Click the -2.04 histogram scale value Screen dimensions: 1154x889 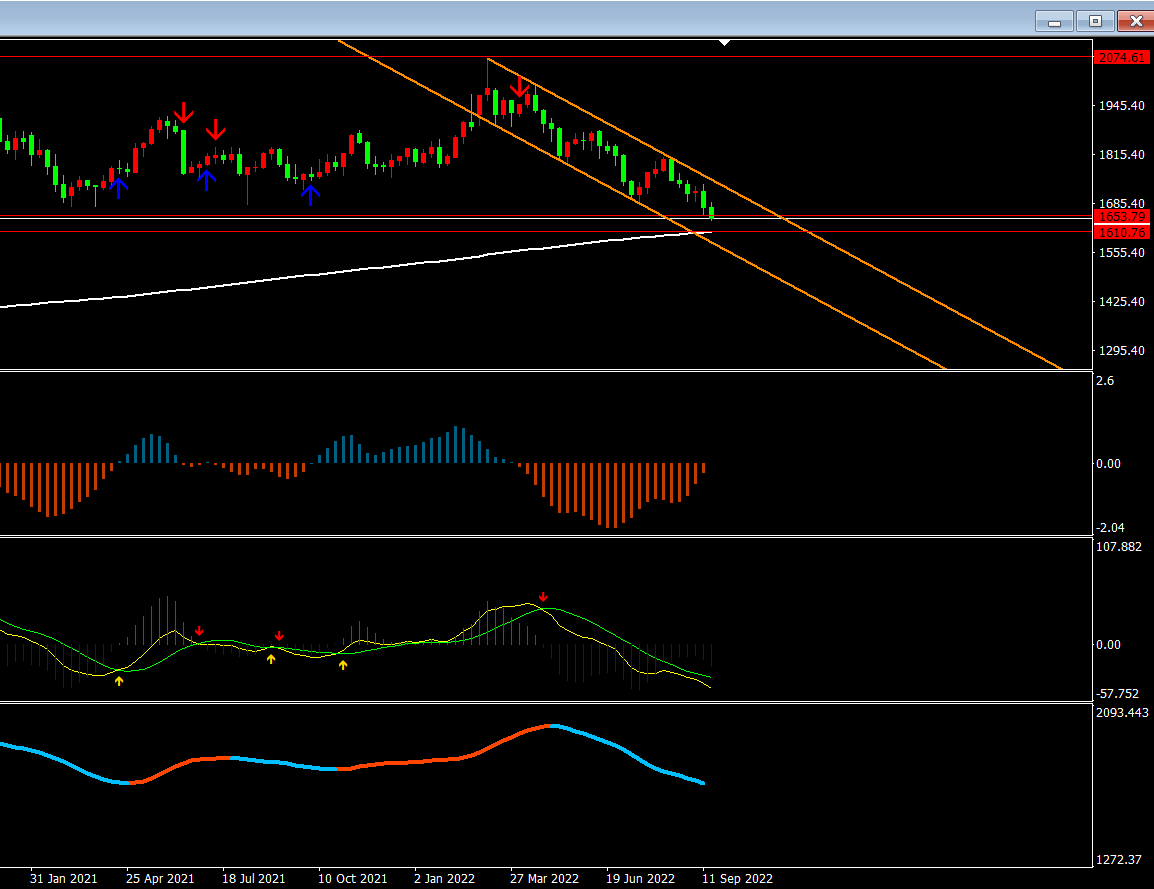[1110, 528]
